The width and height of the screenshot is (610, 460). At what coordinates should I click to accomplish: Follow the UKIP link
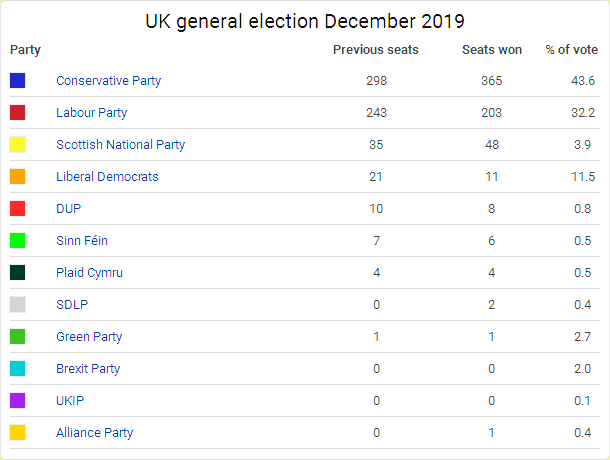point(70,400)
